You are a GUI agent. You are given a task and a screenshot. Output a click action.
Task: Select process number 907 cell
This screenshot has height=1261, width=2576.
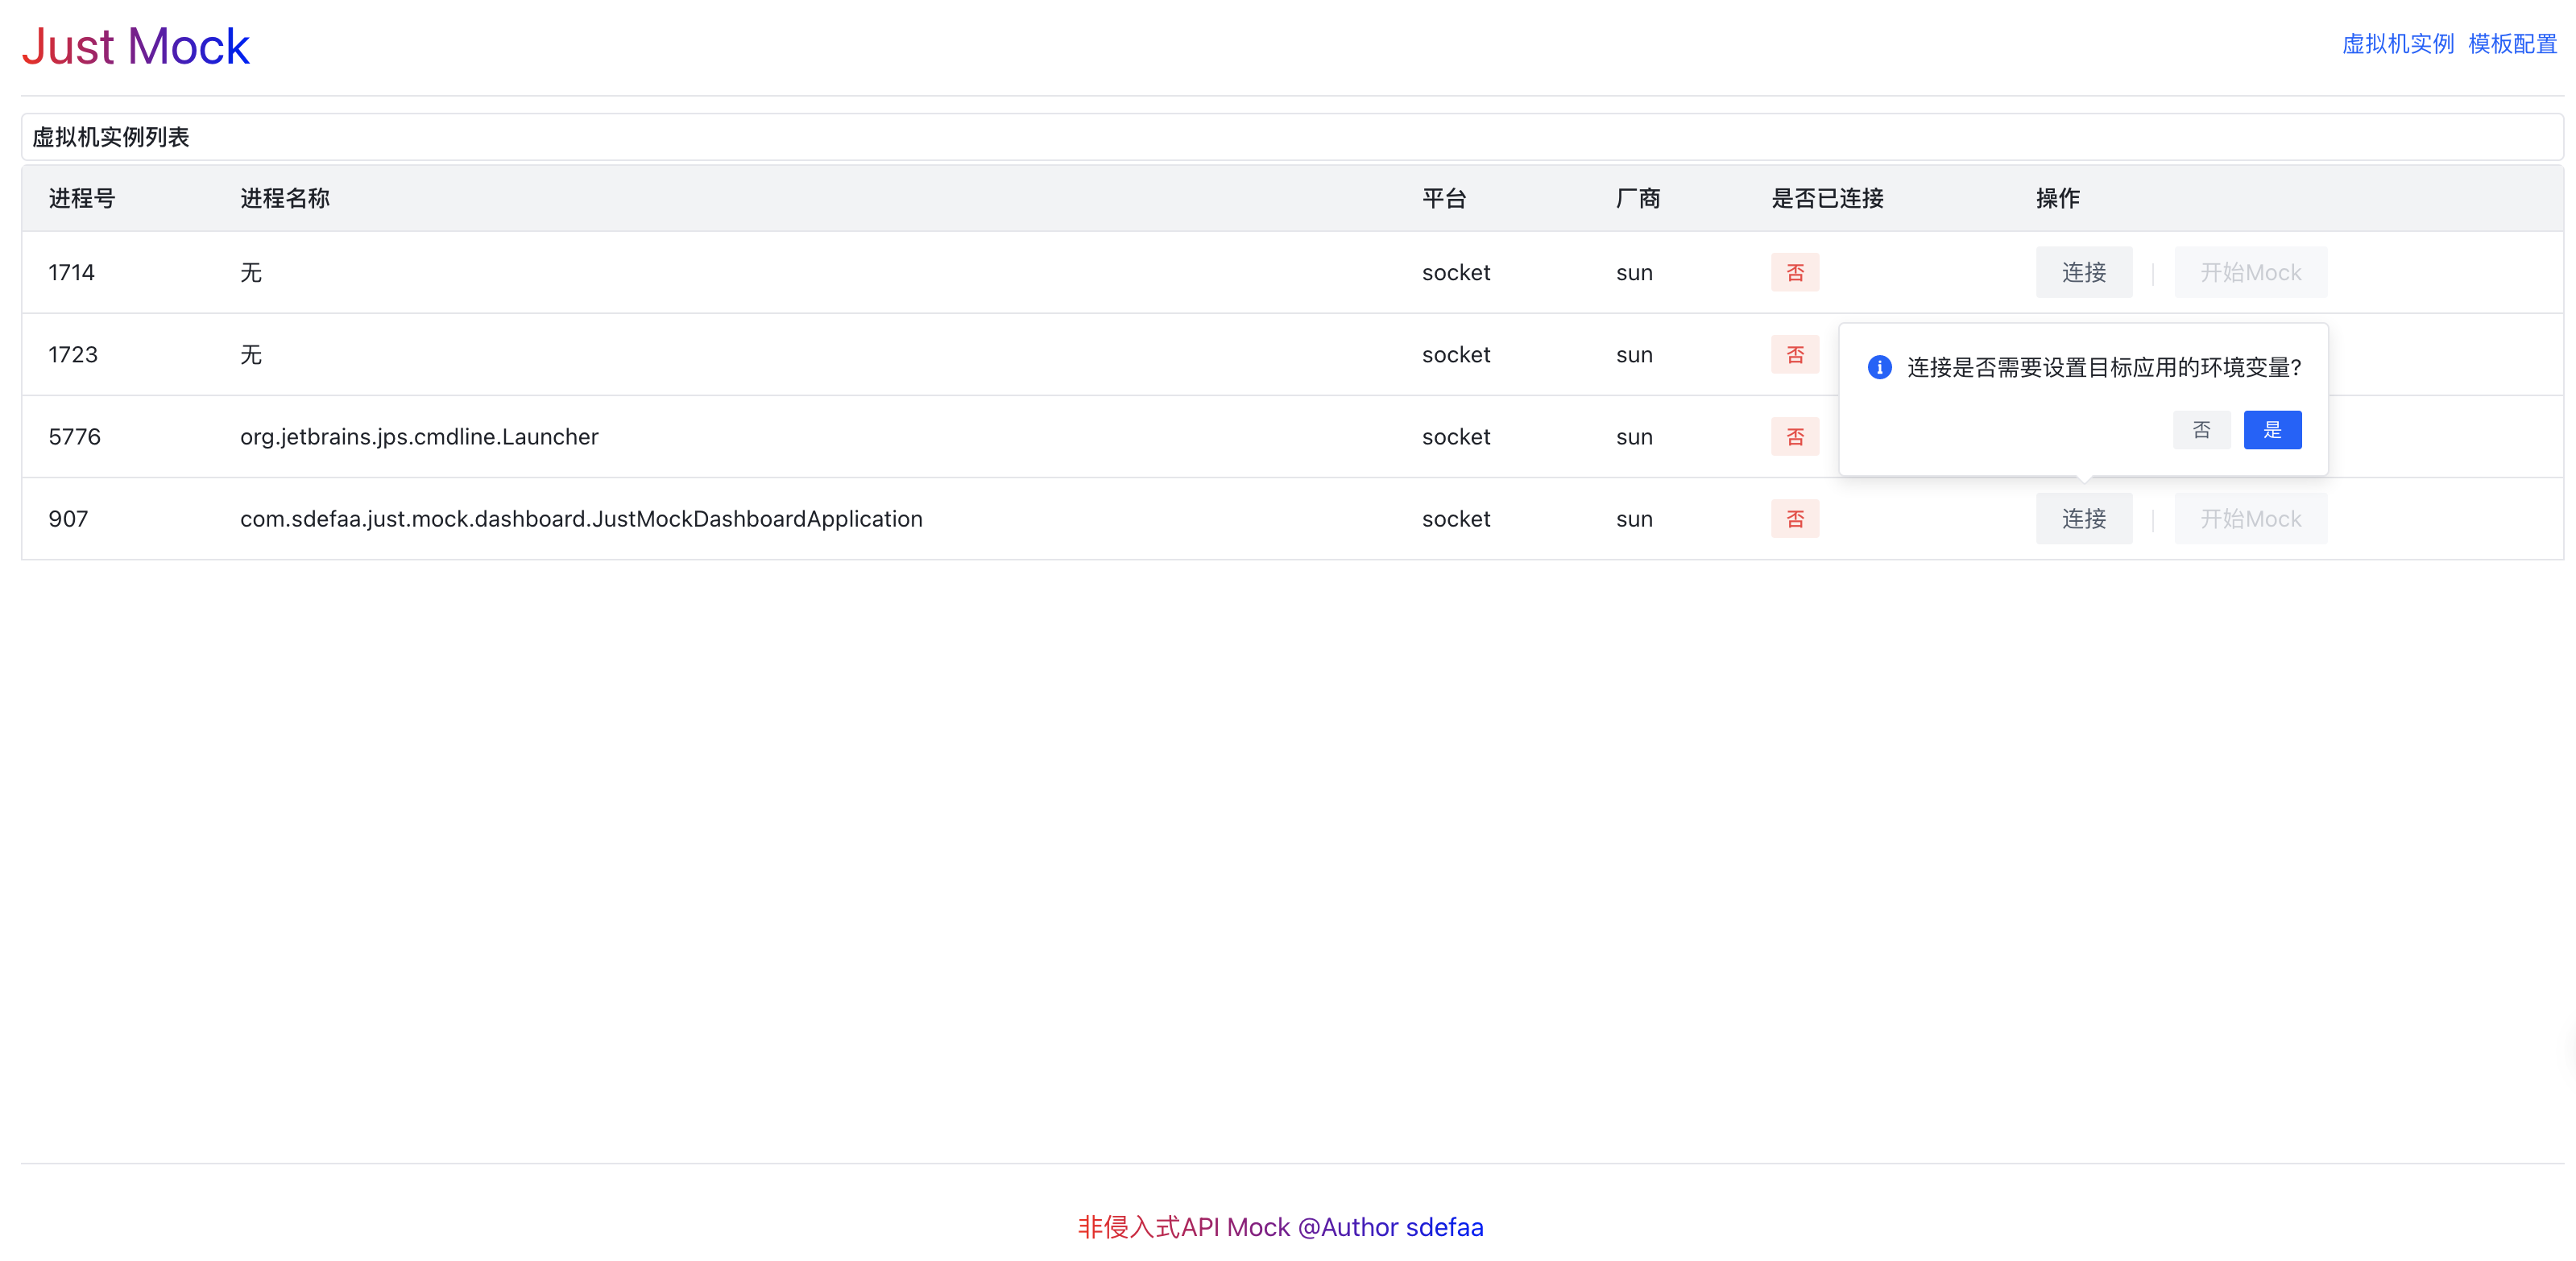(x=68, y=518)
